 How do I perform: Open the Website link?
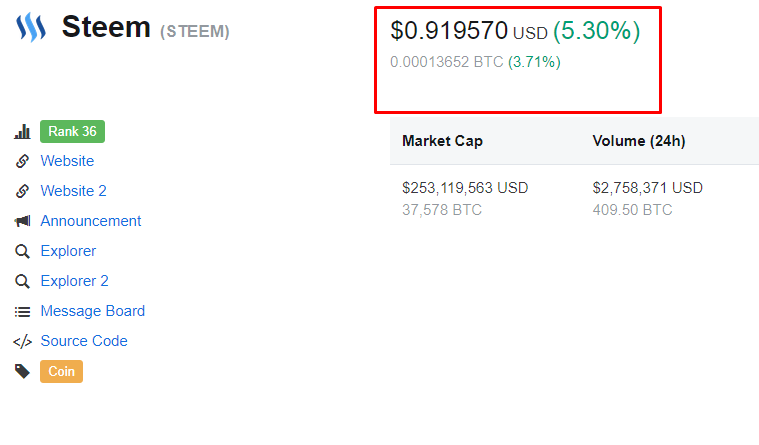click(67, 161)
